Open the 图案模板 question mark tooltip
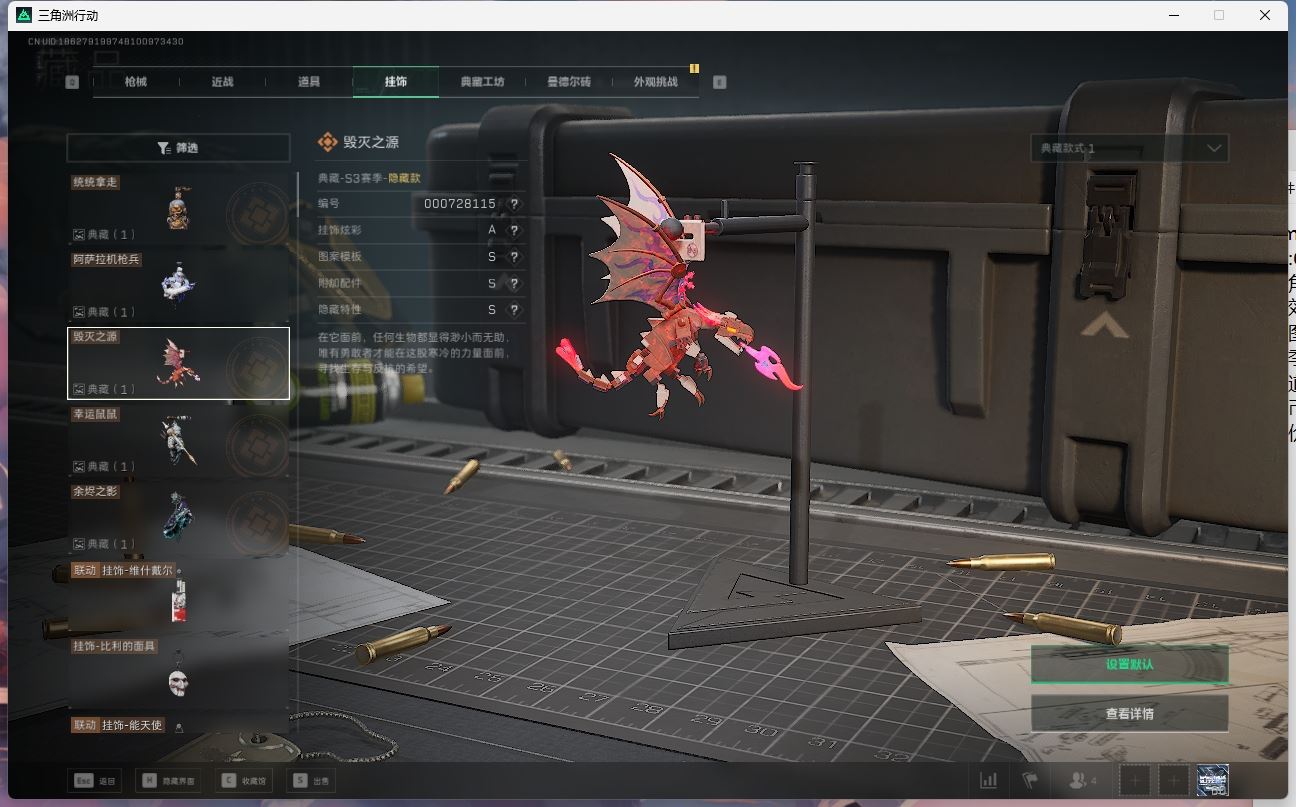The height and width of the screenshot is (807, 1296). (x=514, y=257)
